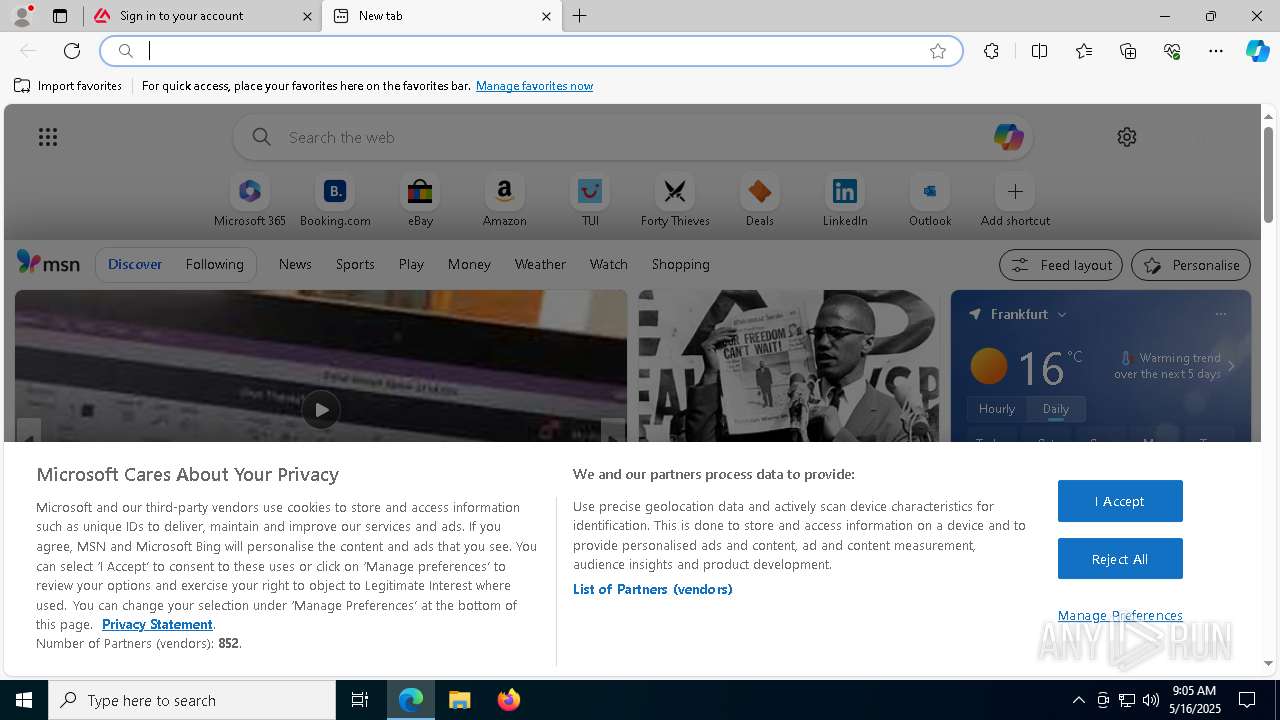Viewport: 1280px width, 720px height.
Task: Open Firefox from the taskbar
Action: [x=508, y=700]
